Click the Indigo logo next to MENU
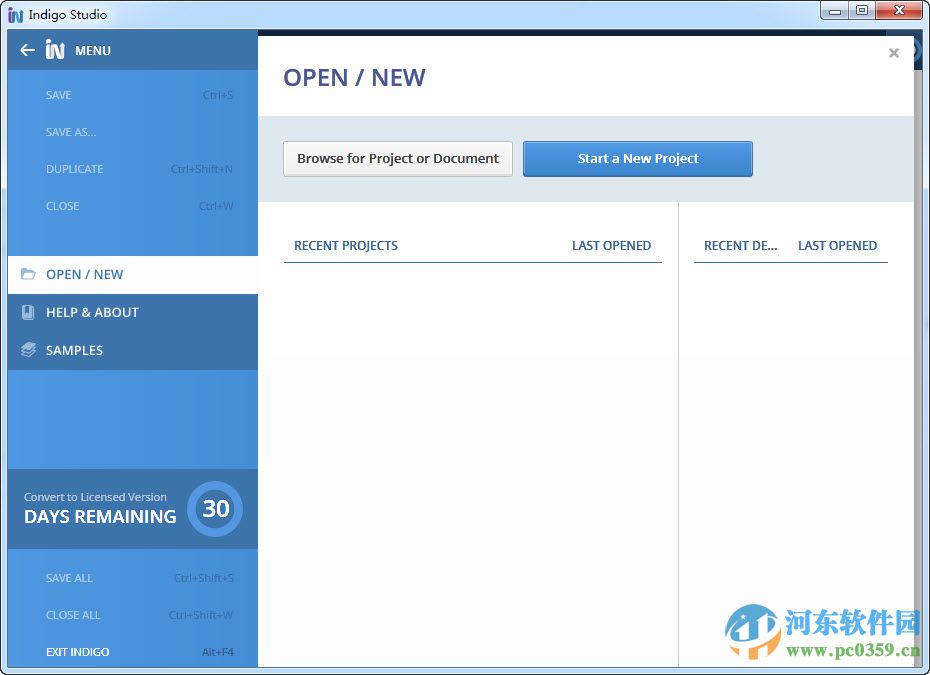Image resolution: width=930 pixels, height=675 pixels. pos(55,50)
